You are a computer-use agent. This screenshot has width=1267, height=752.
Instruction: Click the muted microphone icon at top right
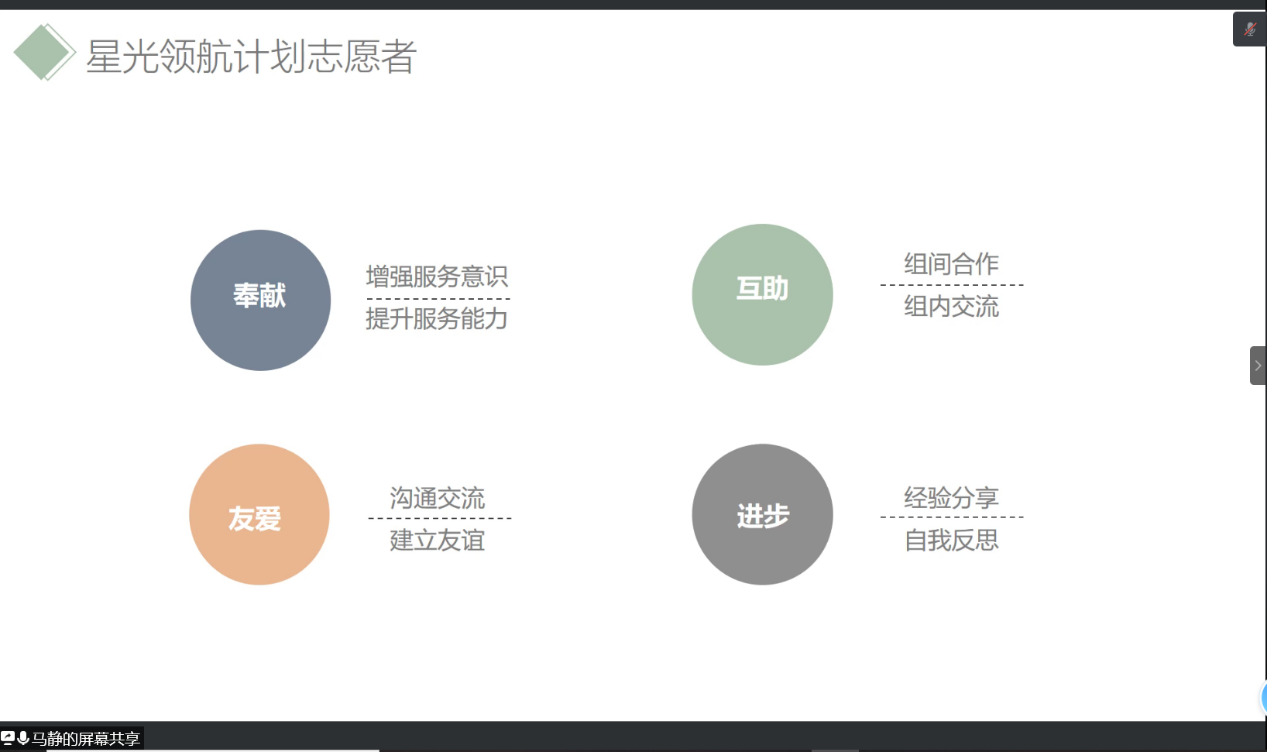tap(1249, 29)
